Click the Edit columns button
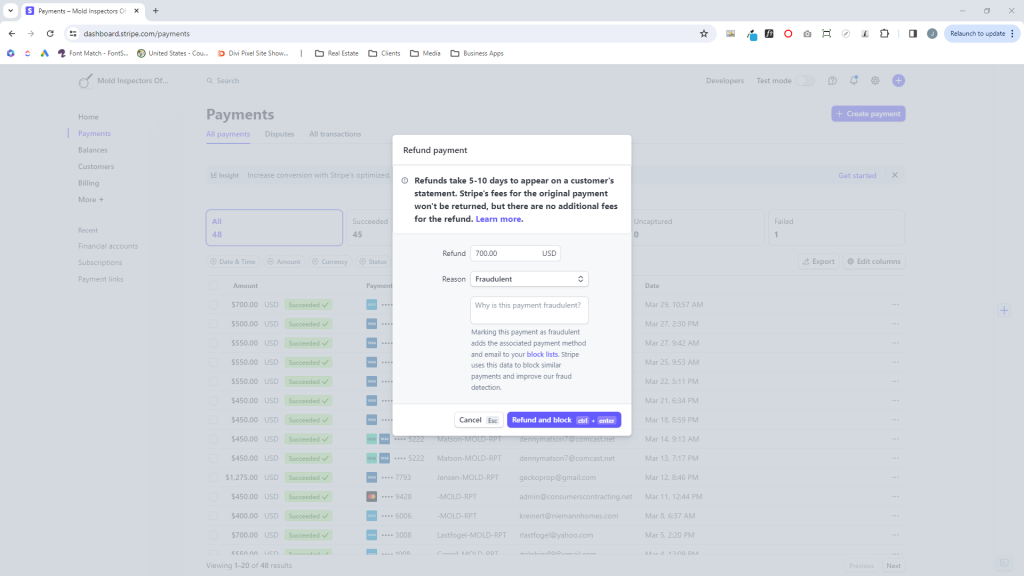 [874, 261]
